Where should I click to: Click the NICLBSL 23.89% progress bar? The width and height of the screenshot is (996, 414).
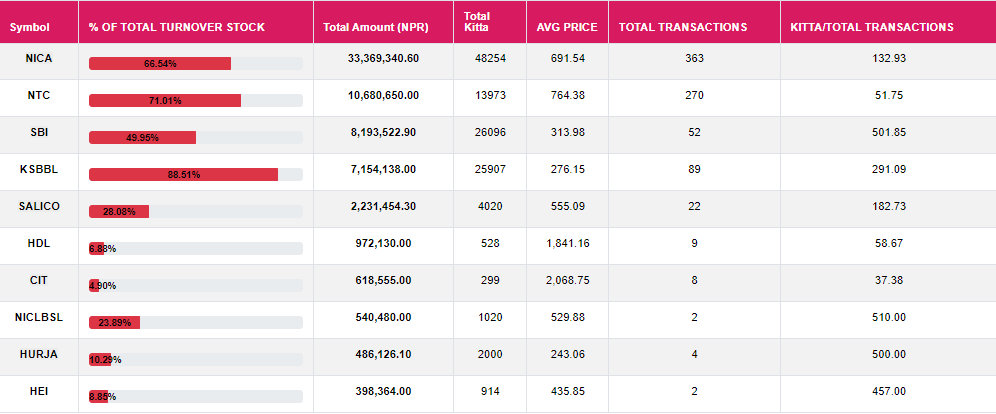click(196, 323)
